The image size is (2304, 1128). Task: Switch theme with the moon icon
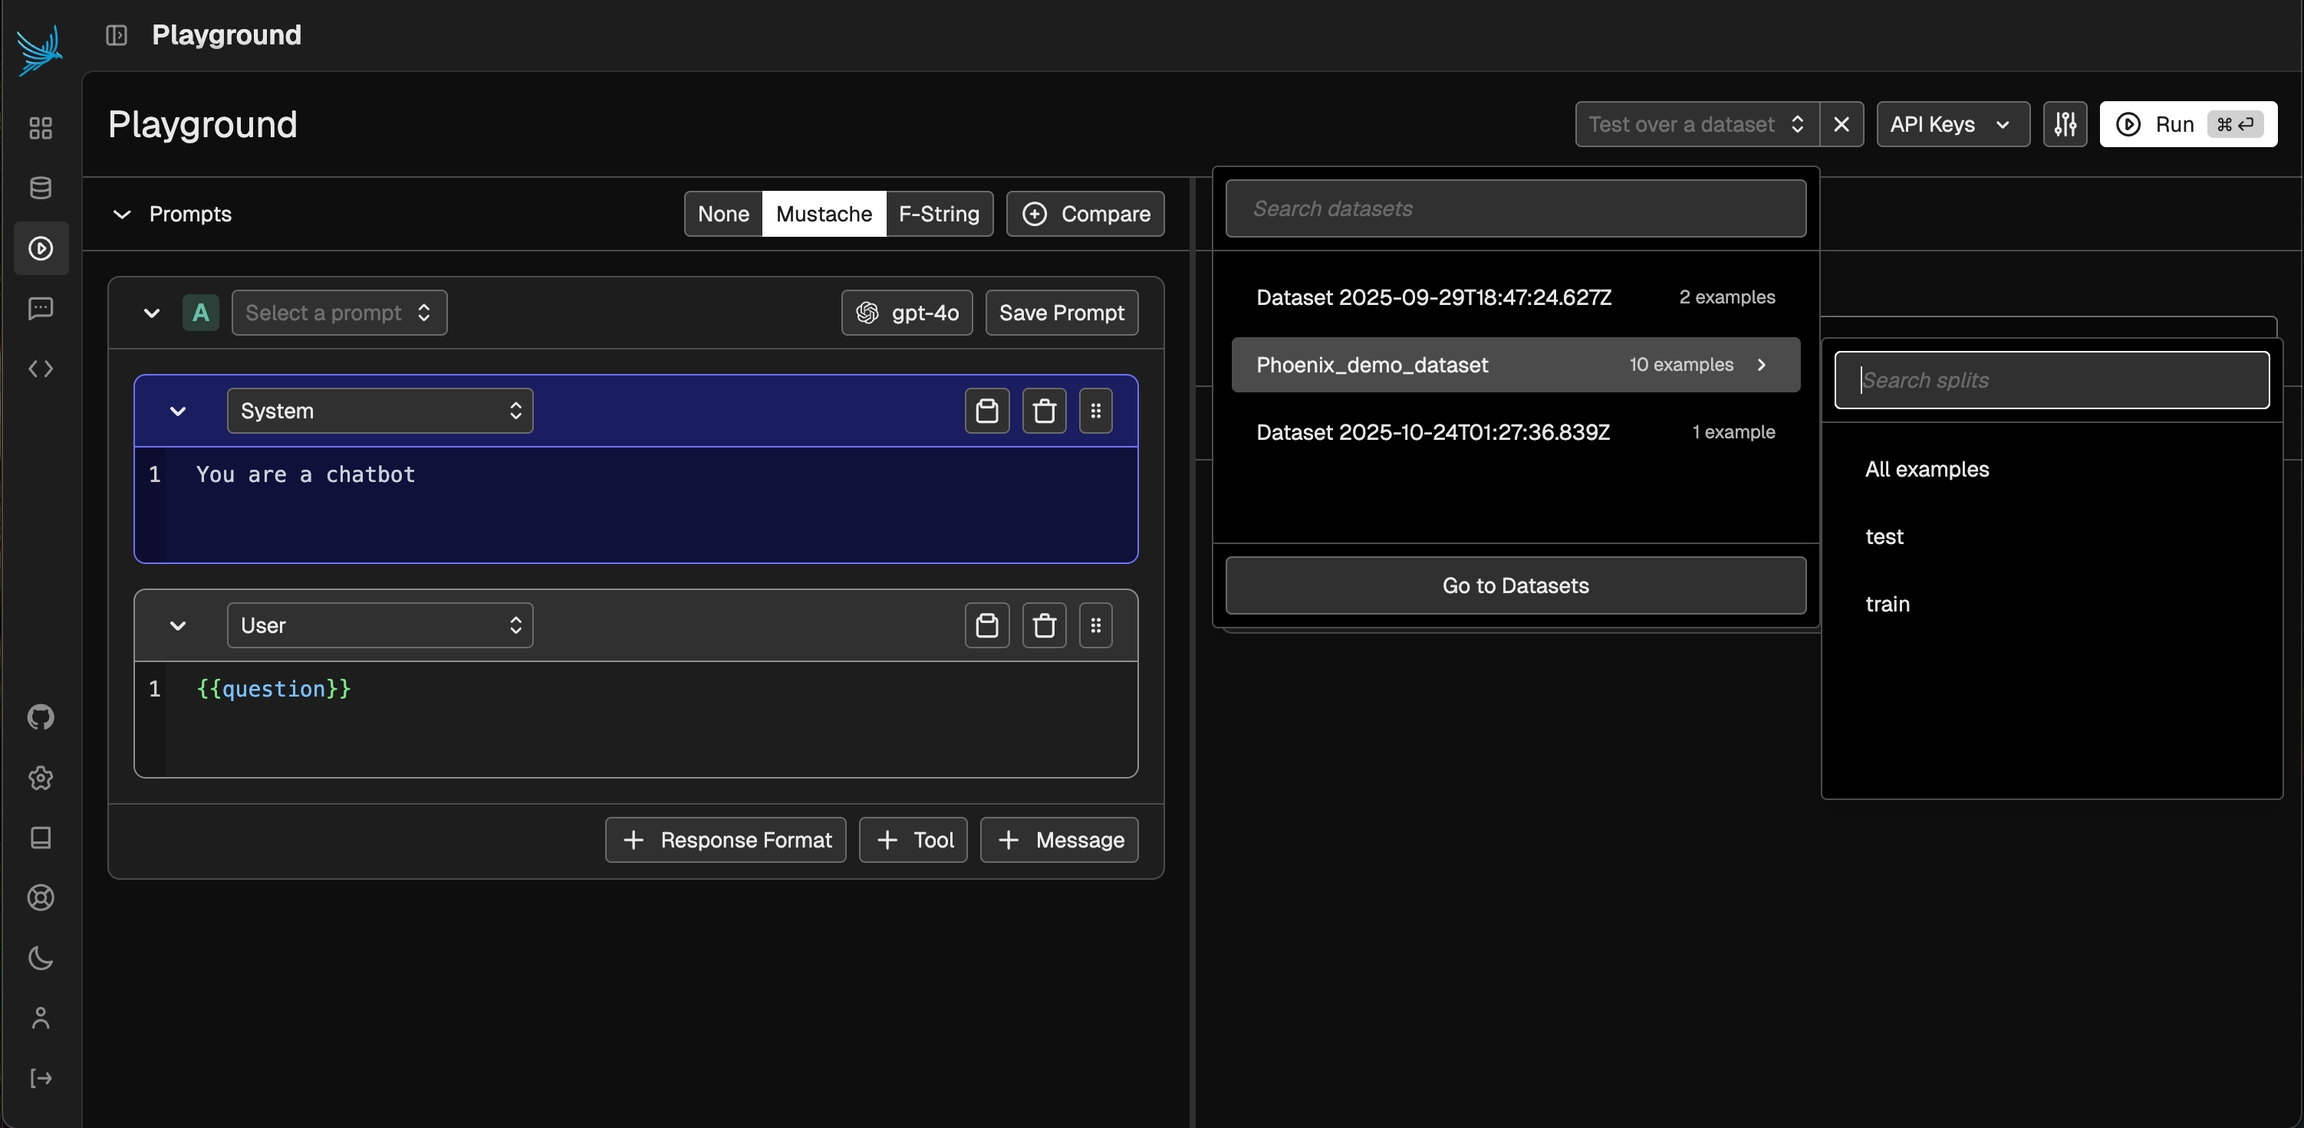[x=40, y=958]
